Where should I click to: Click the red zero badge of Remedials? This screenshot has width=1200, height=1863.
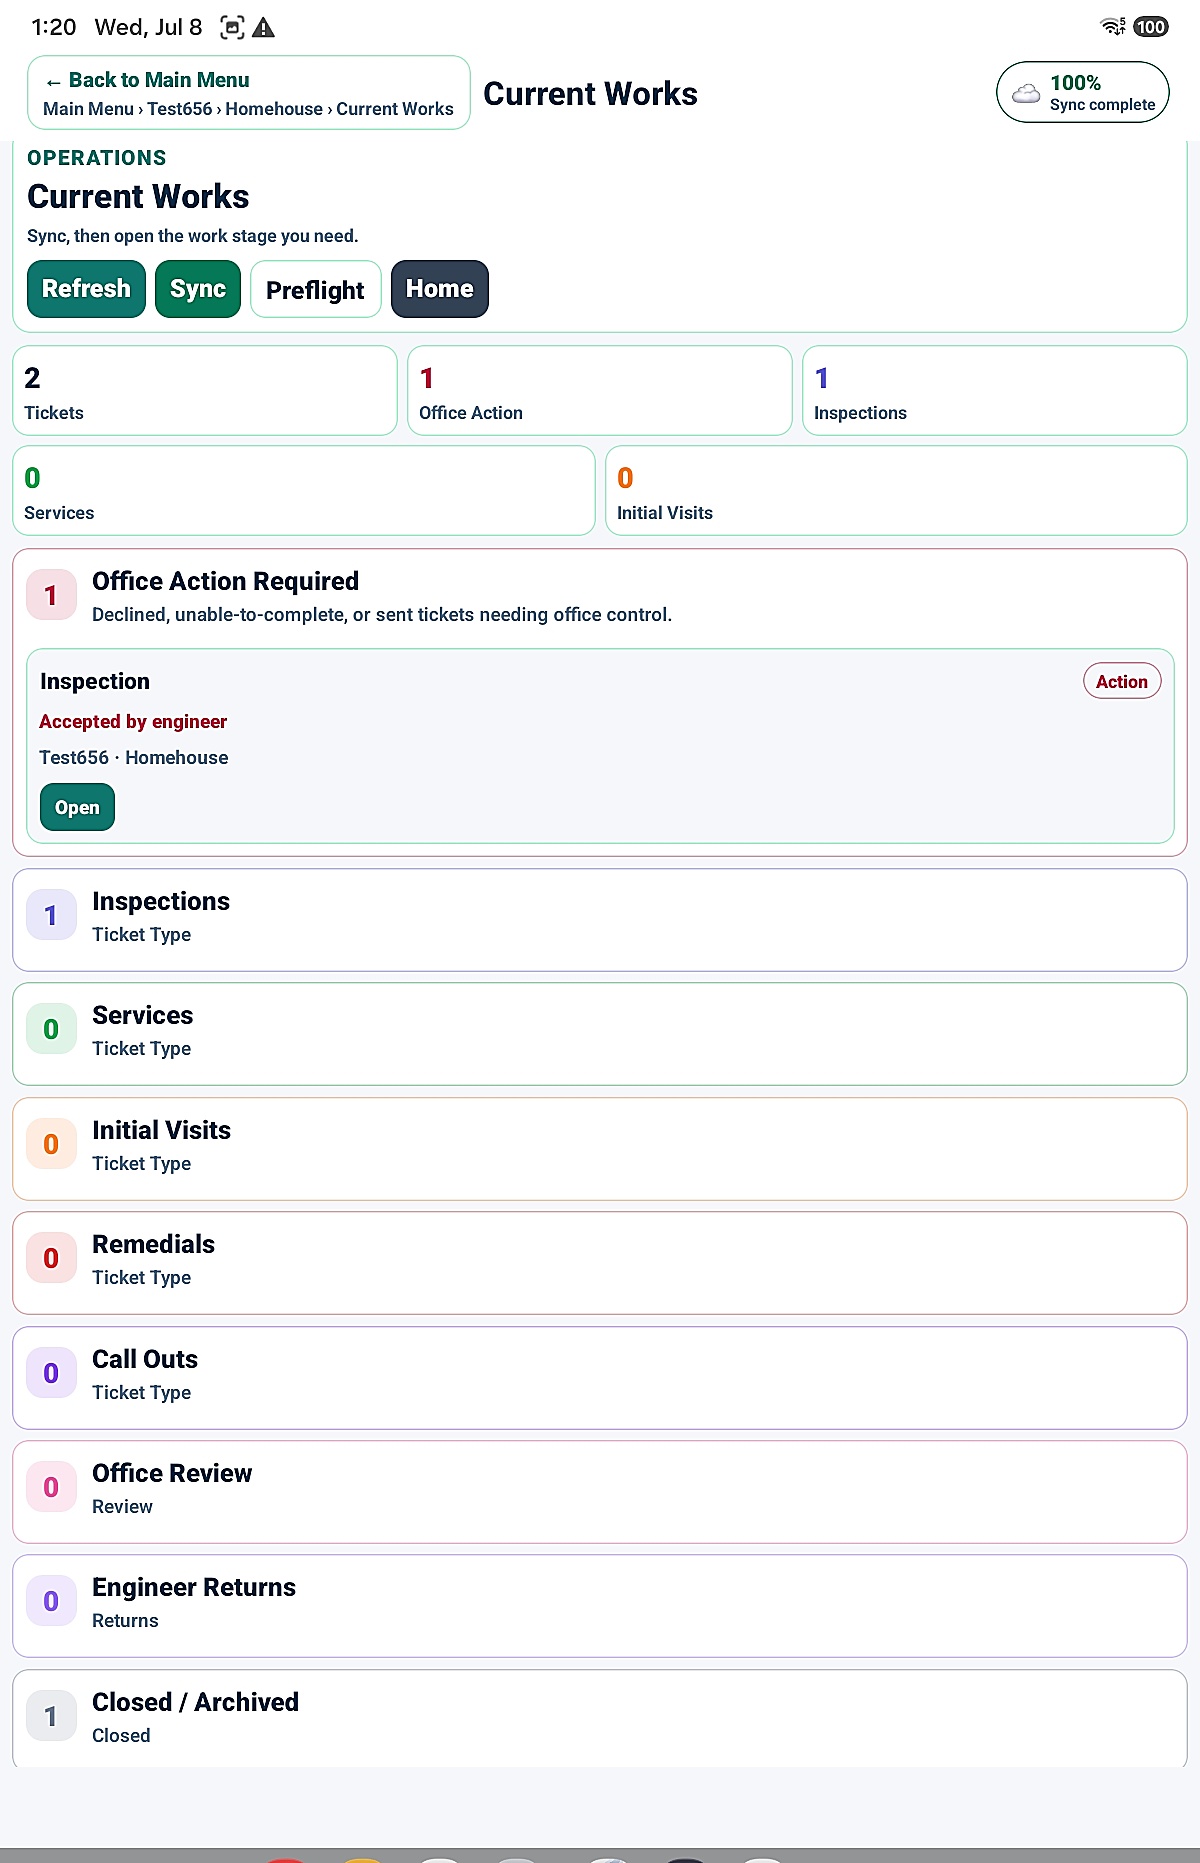[51, 1258]
